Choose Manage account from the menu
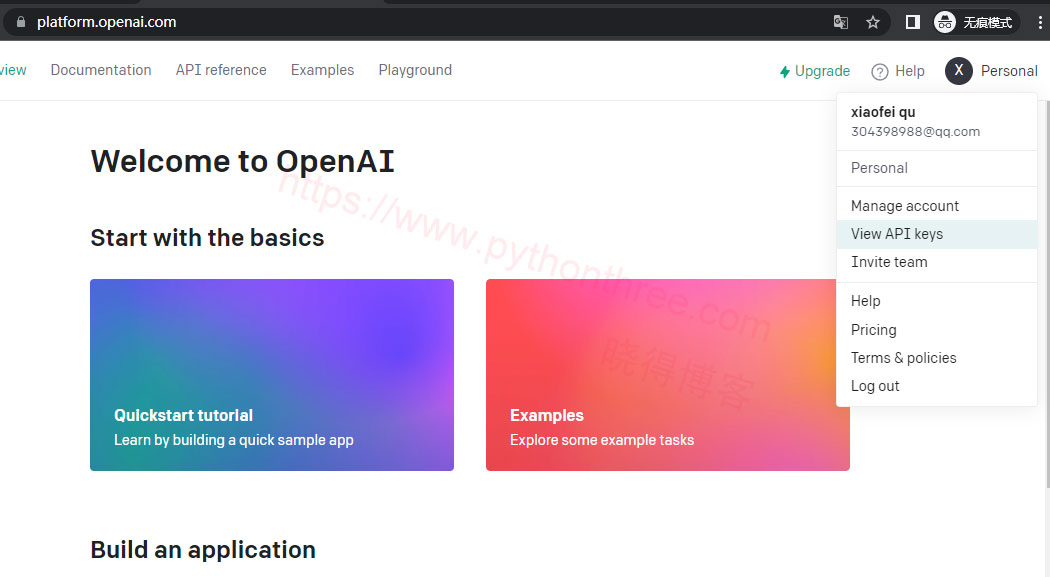Screen dimensions: 1050x577 click(937, 205)
